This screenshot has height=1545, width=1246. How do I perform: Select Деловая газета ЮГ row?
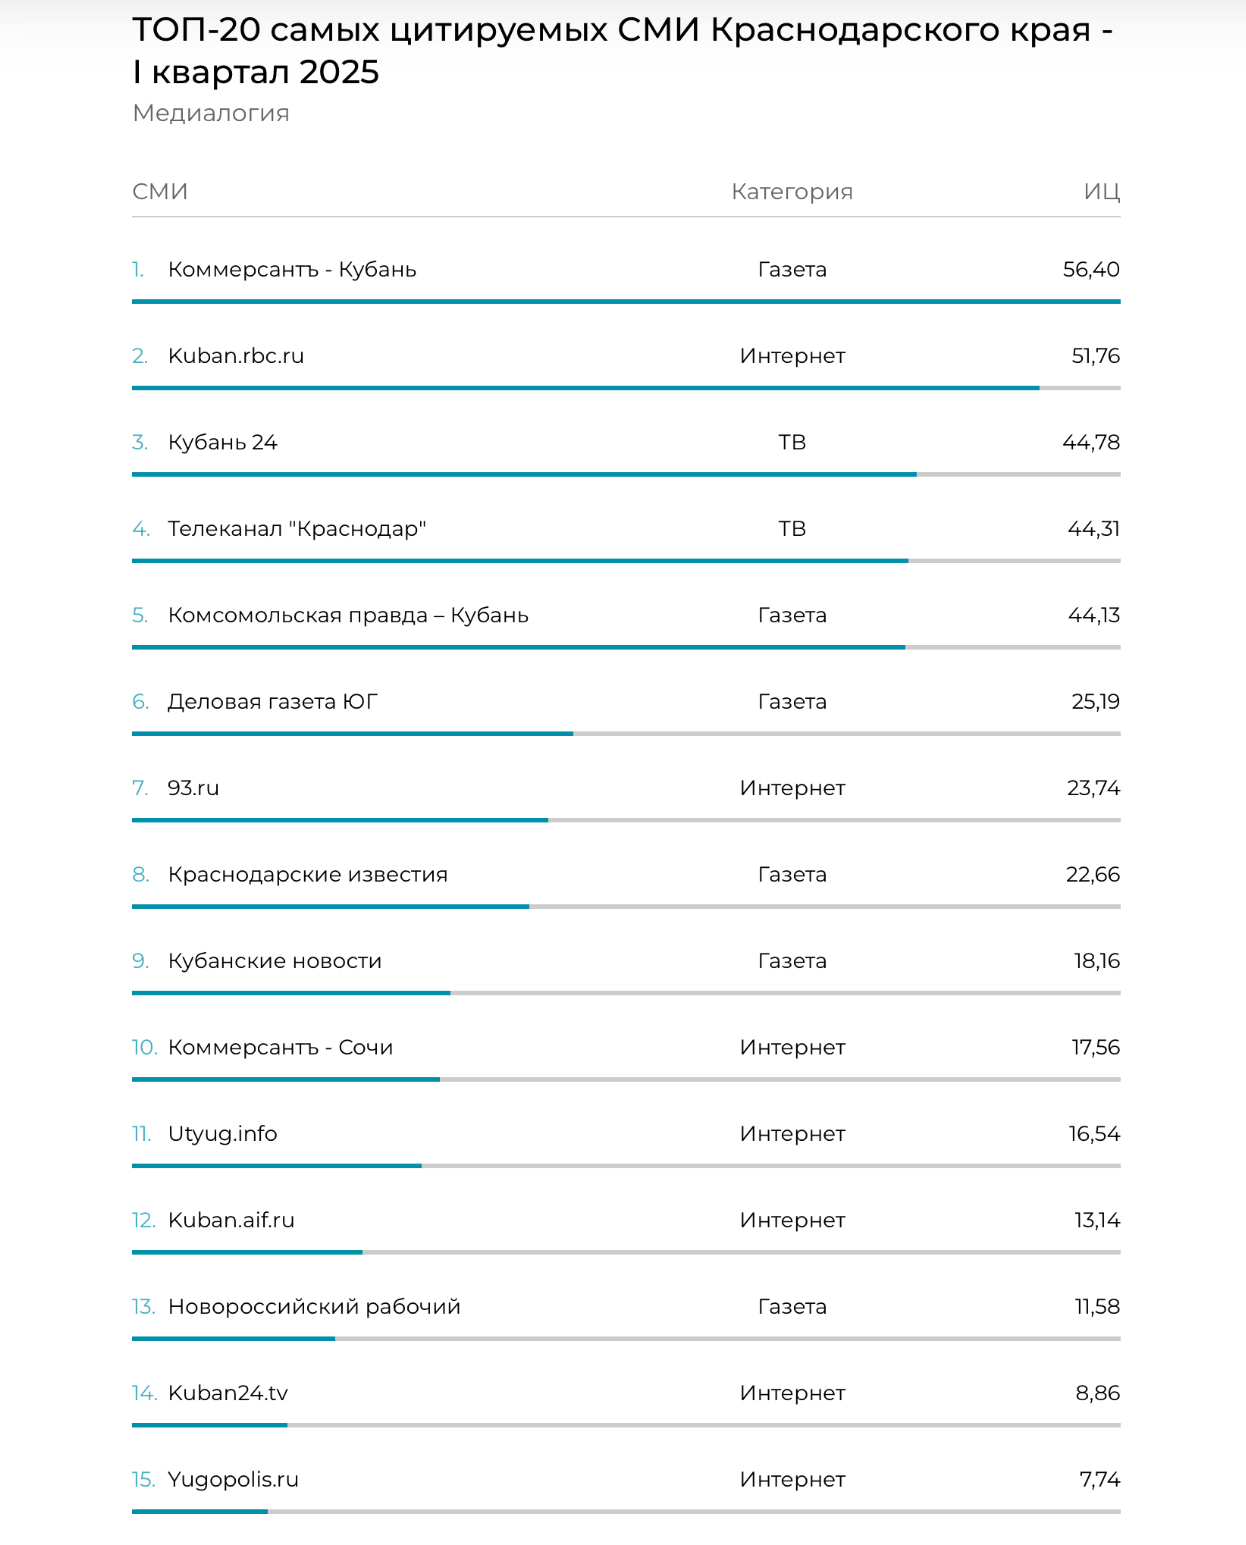626,702
